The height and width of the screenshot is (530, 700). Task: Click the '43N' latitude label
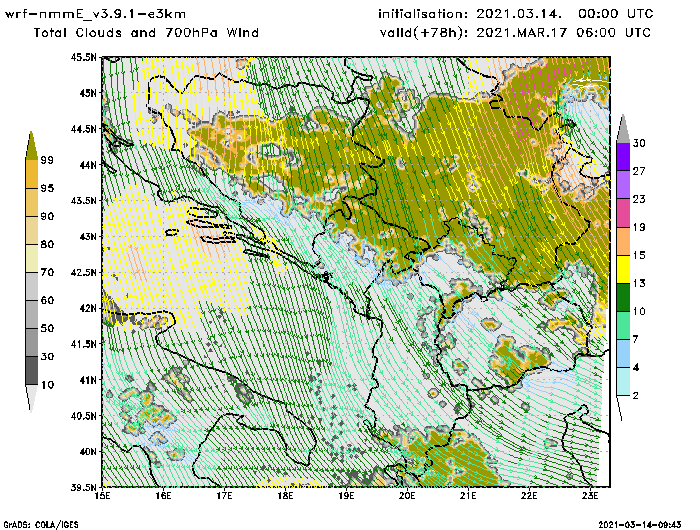(88, 236)
